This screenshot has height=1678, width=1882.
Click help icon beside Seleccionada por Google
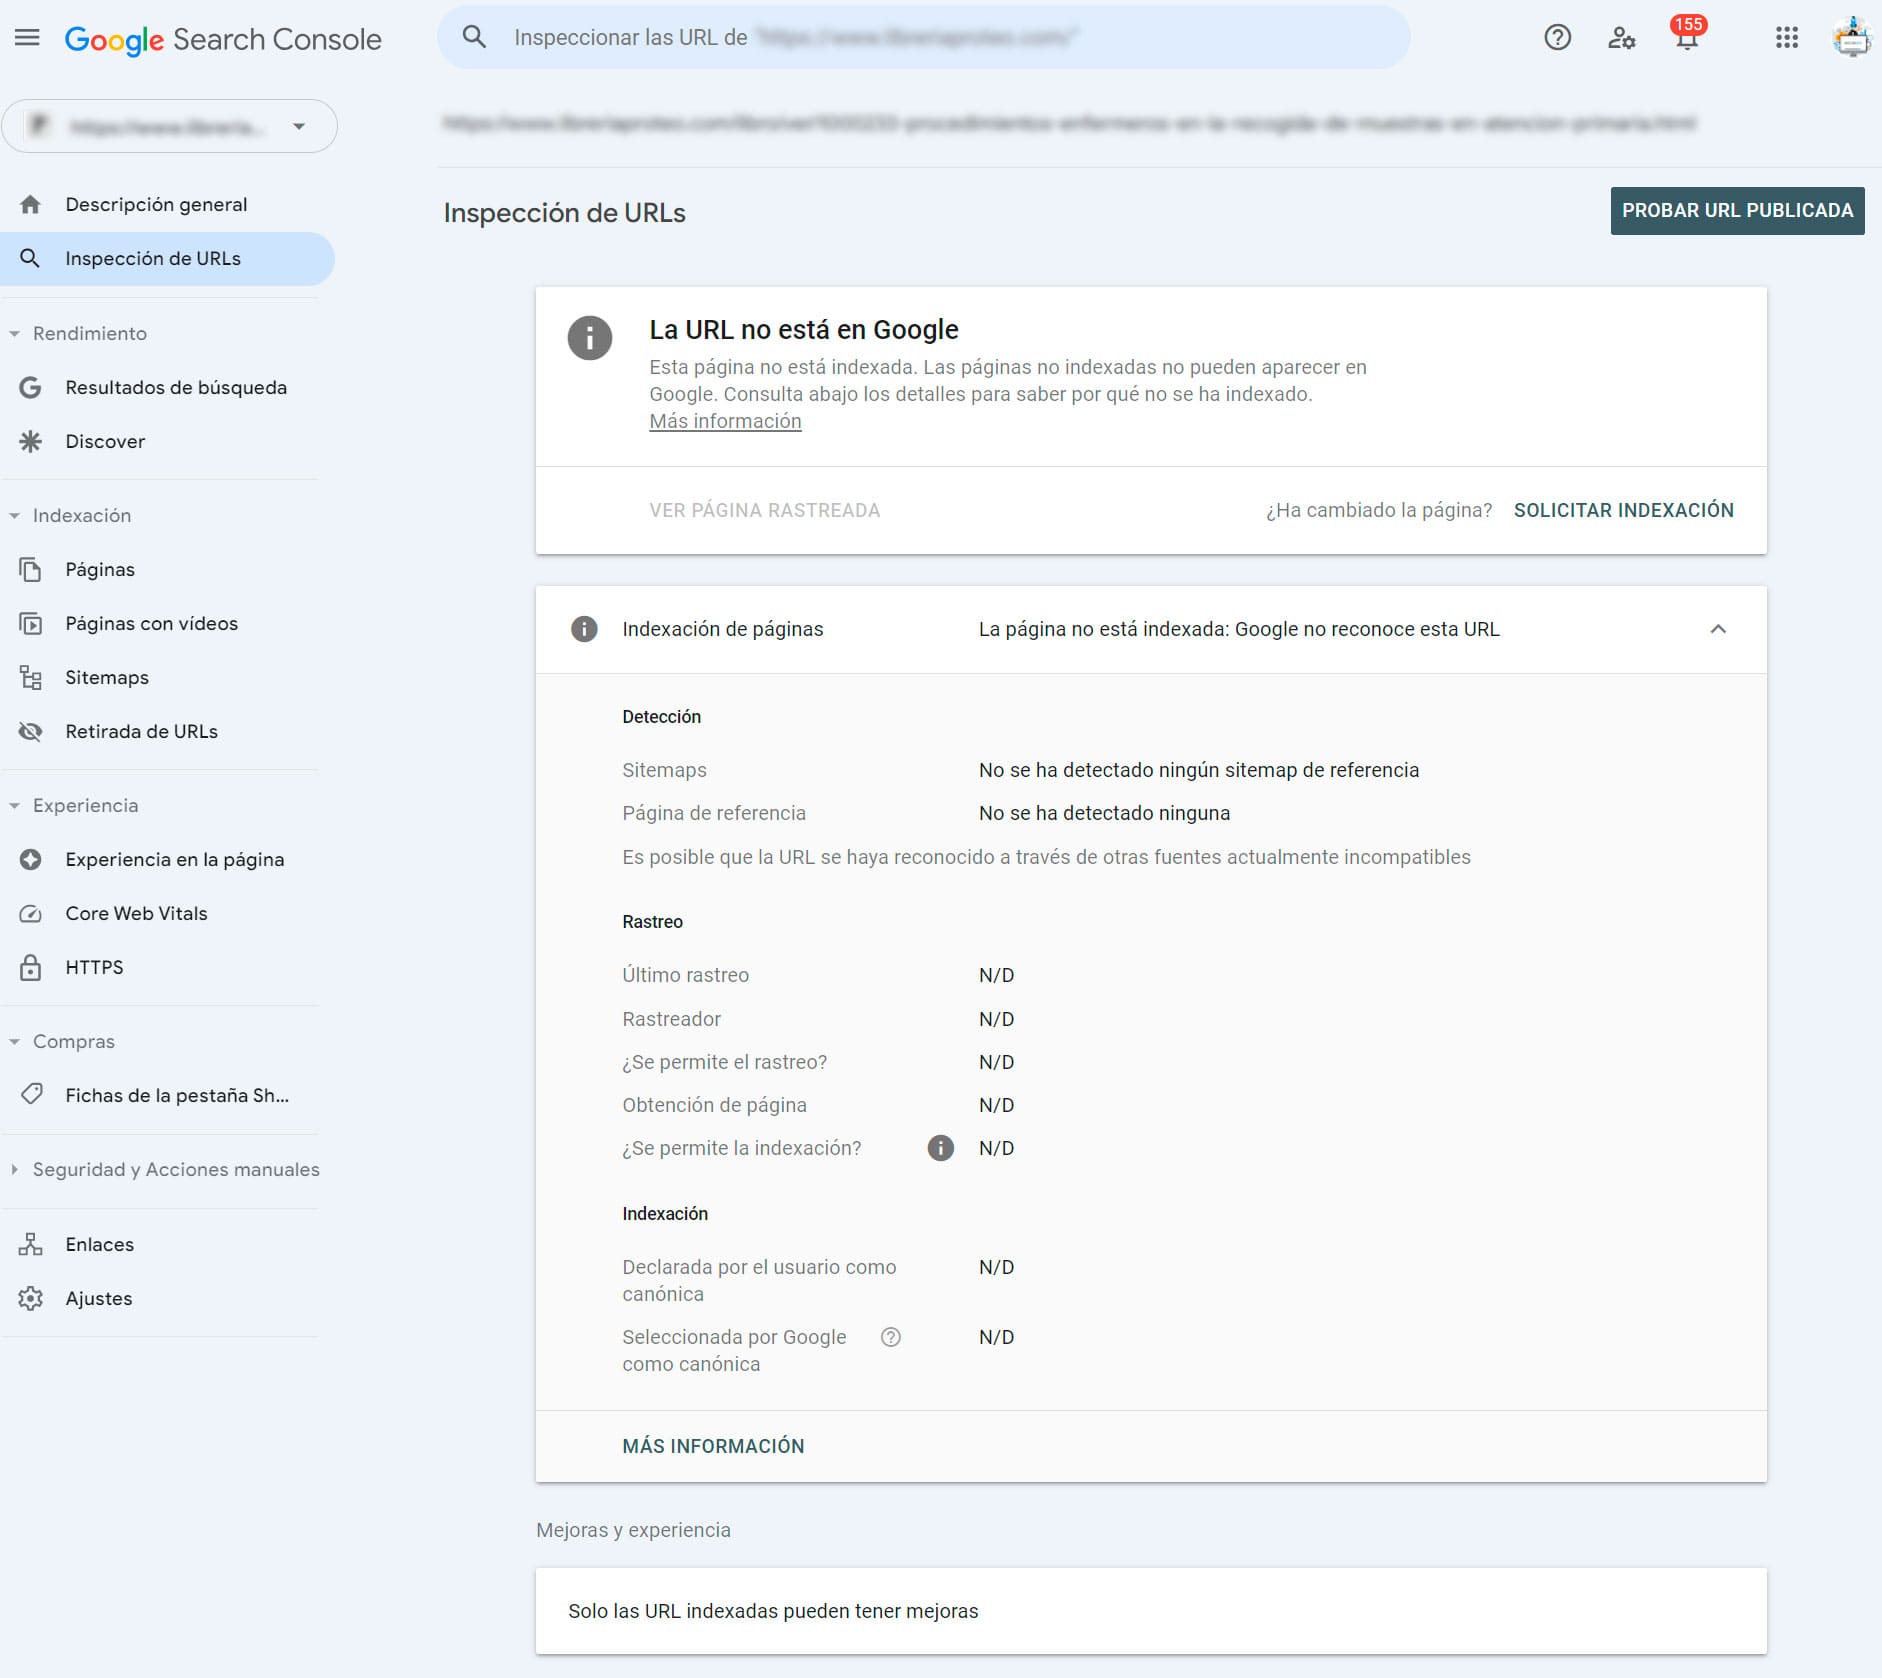click(x=890, y=1337)
